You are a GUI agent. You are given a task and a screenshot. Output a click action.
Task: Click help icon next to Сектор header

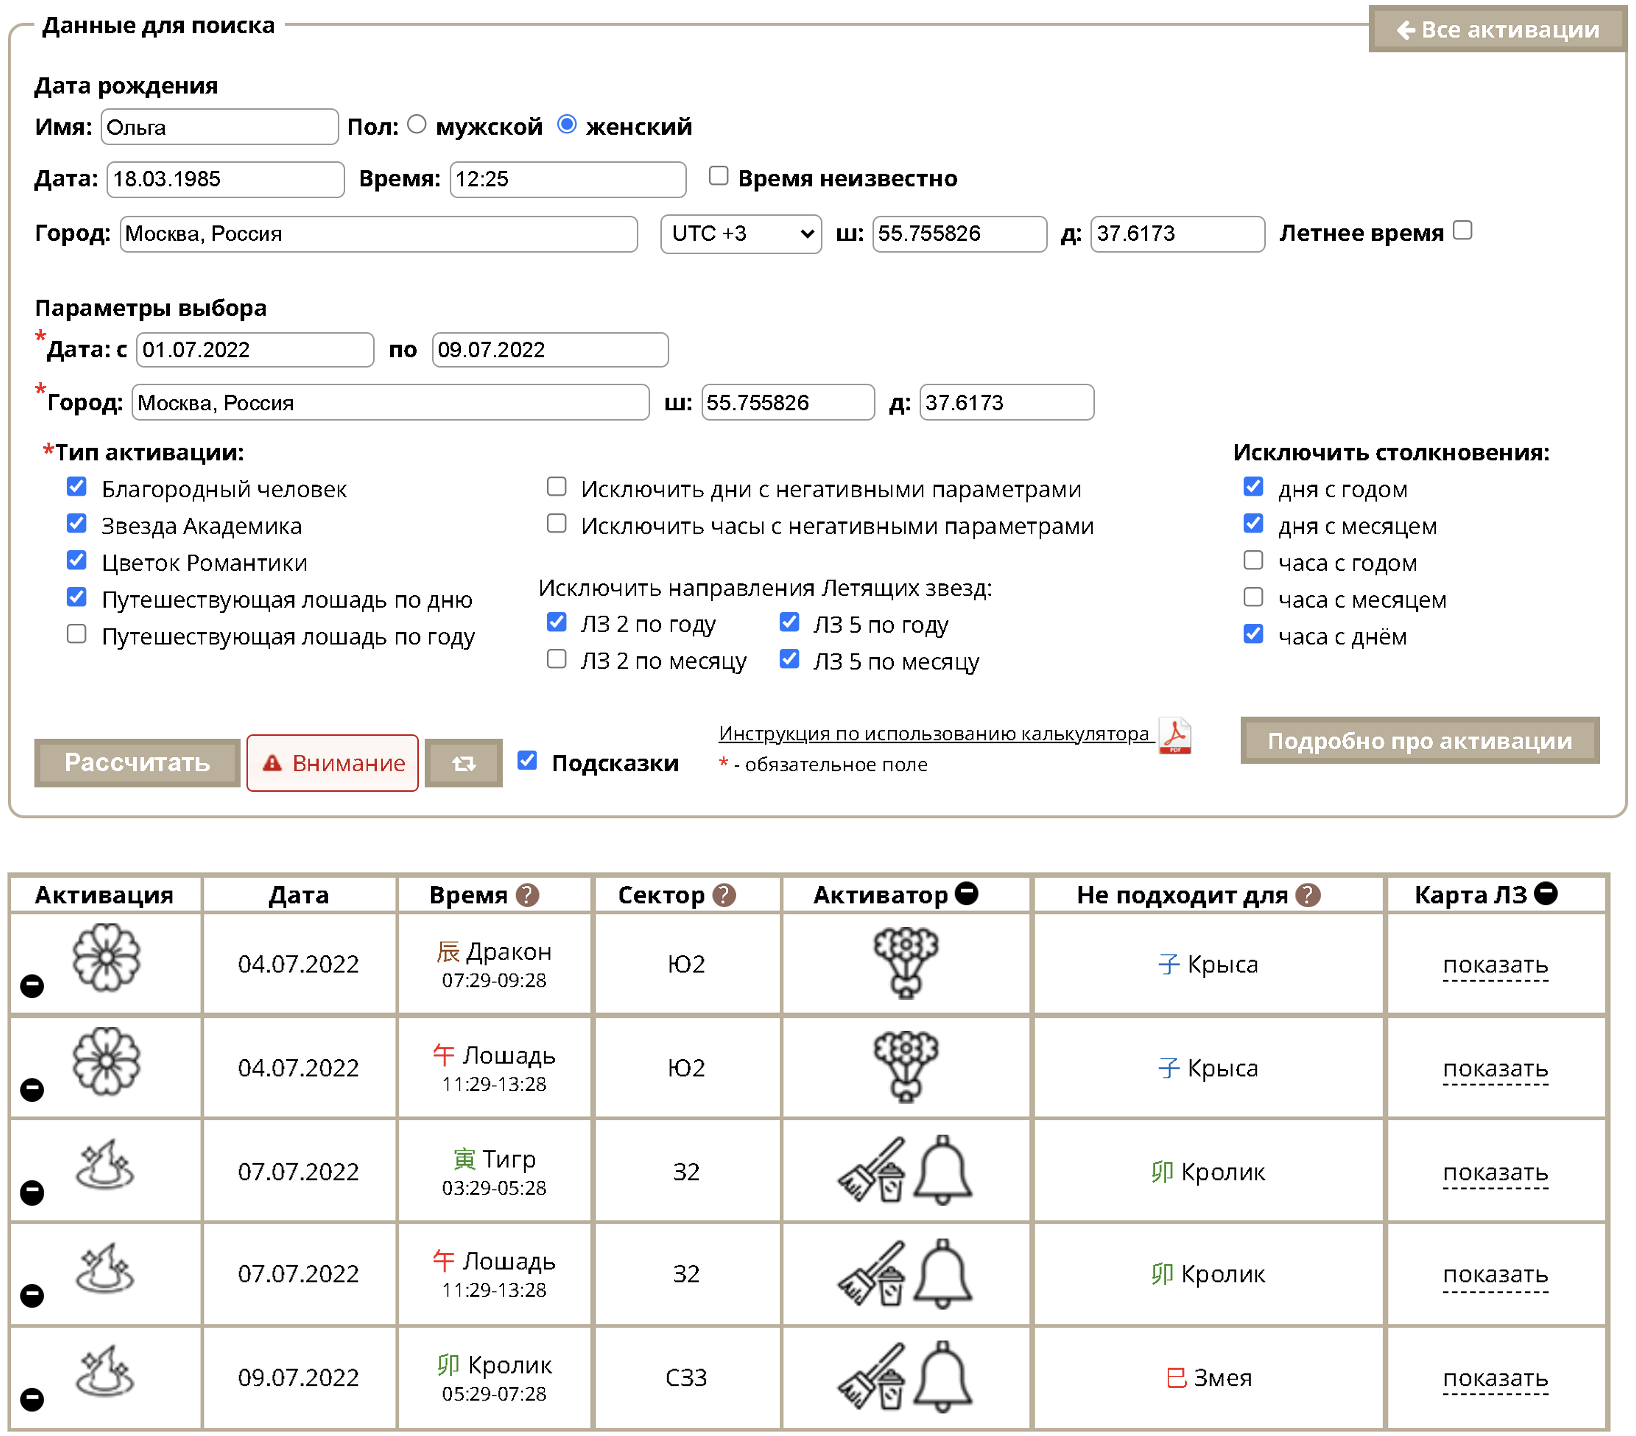[725, 895]
